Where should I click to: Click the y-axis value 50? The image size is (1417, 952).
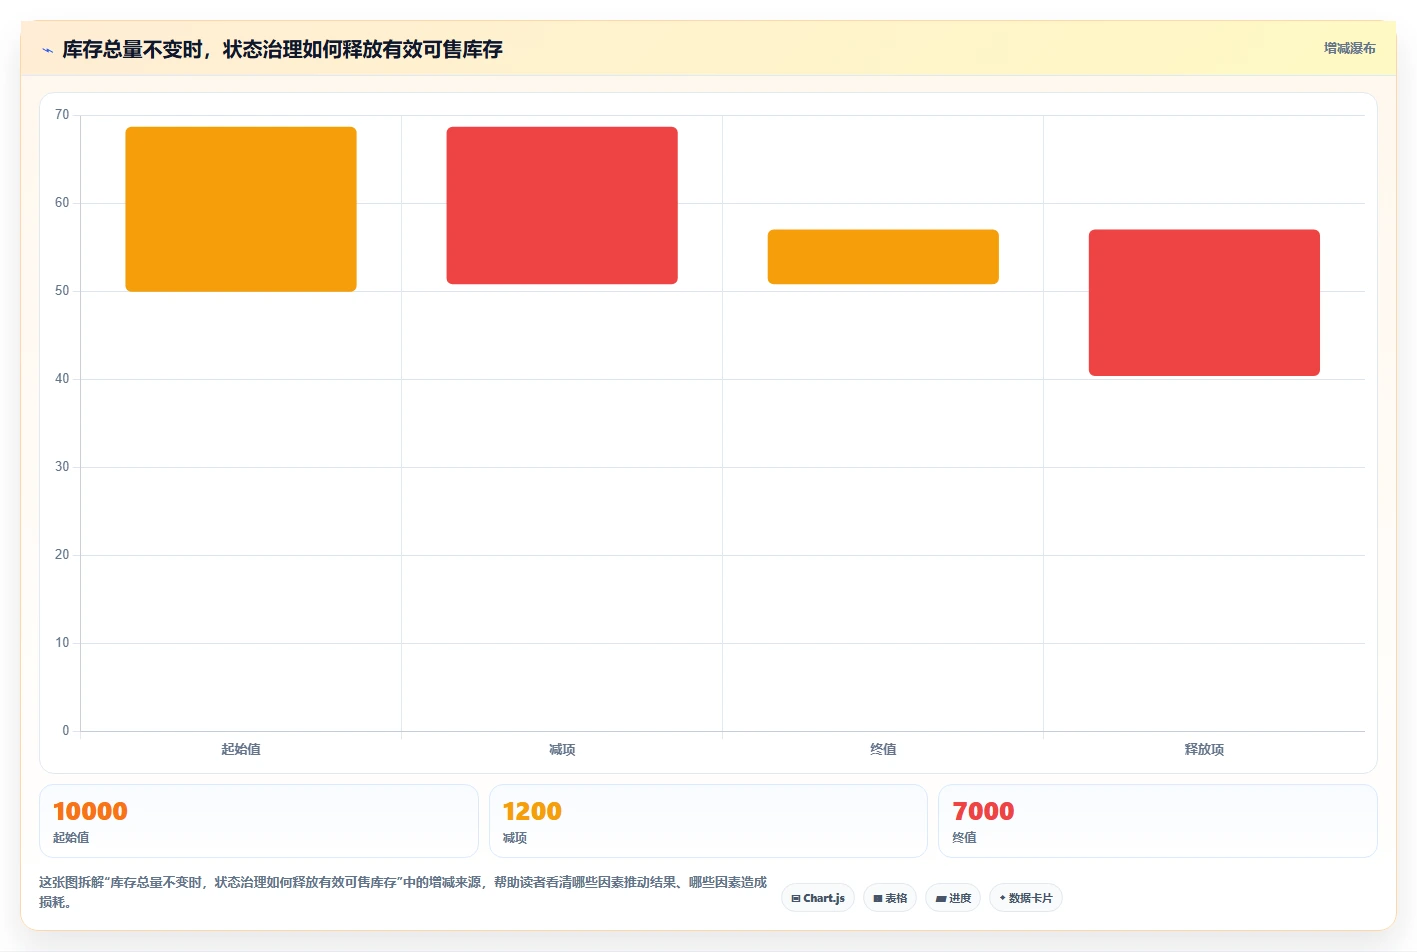tap(62, 291)
